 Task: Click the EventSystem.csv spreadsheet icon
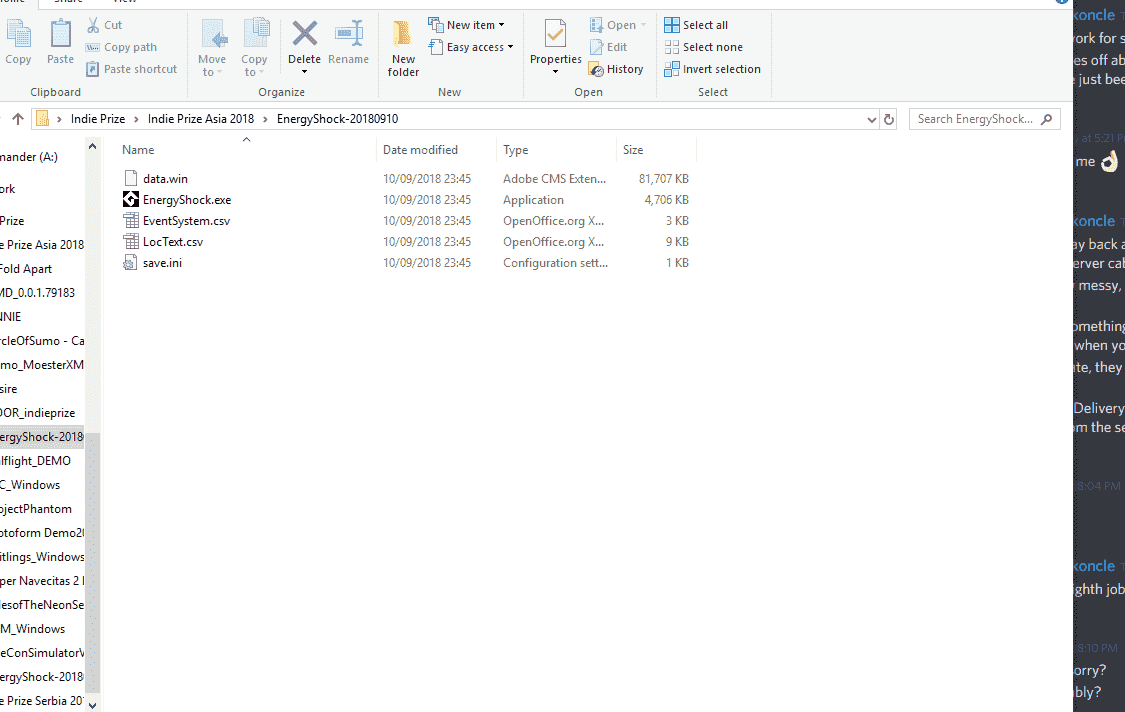point(131,221)
